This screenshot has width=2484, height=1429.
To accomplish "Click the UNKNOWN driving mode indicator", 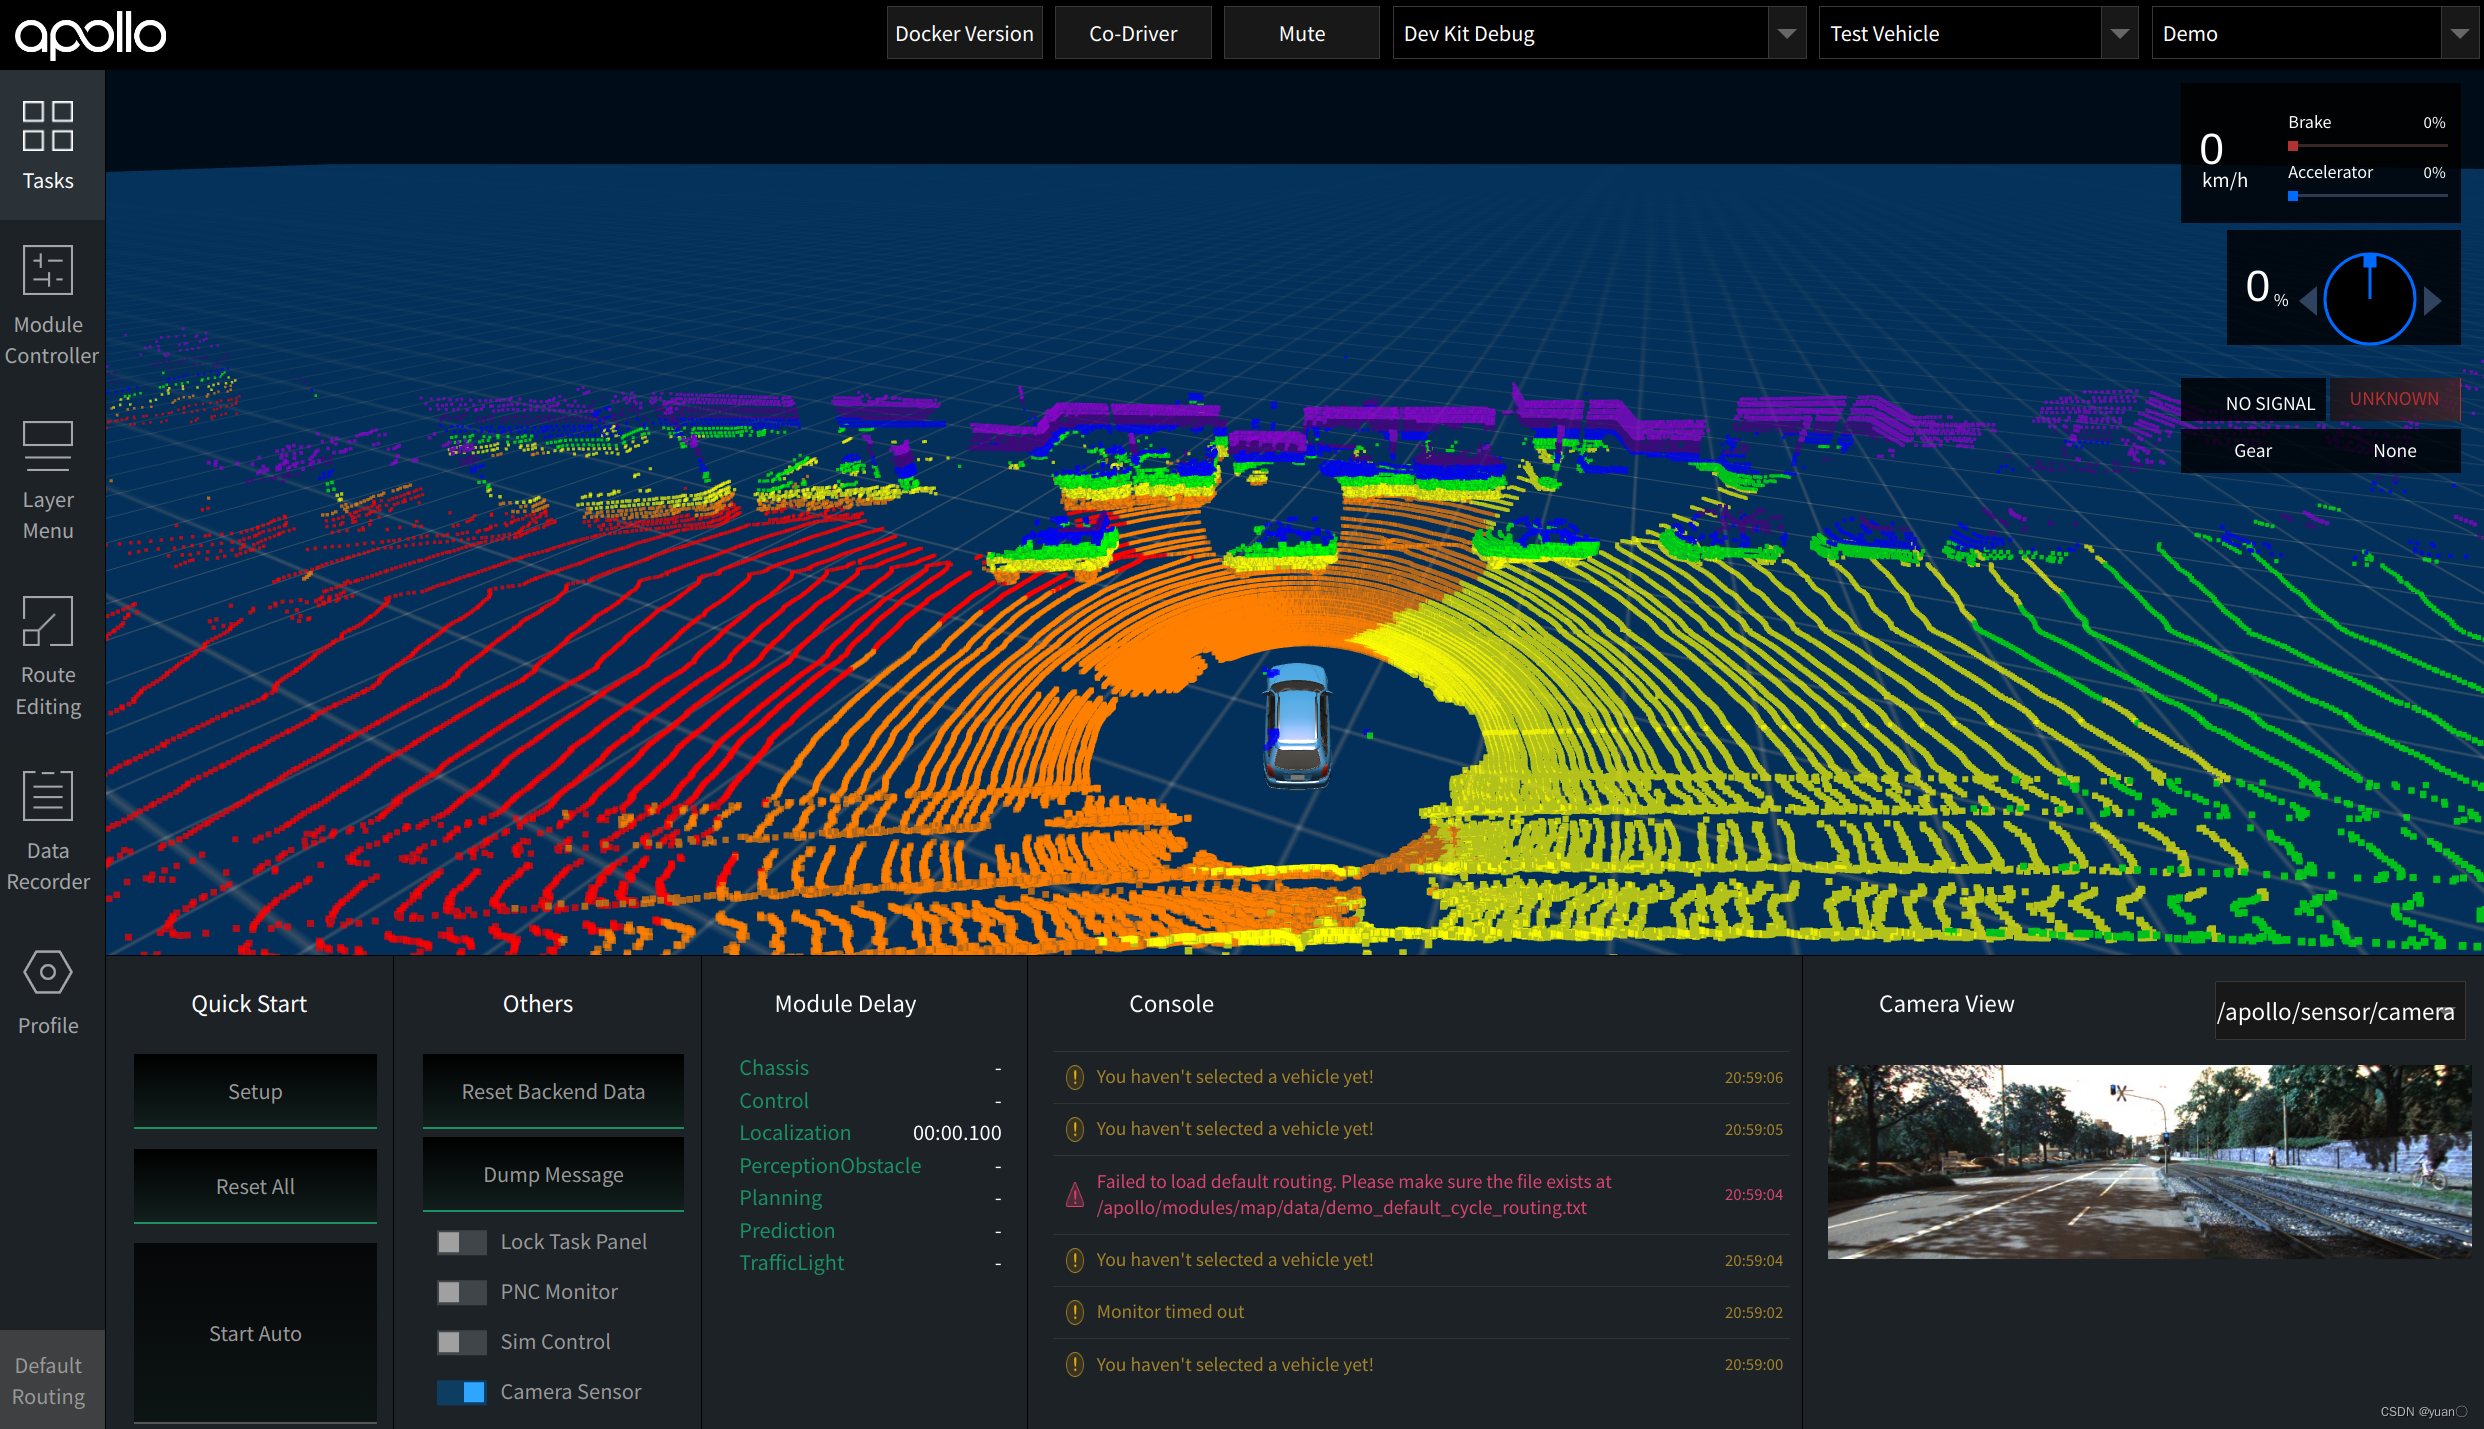I will [2394, 399].
